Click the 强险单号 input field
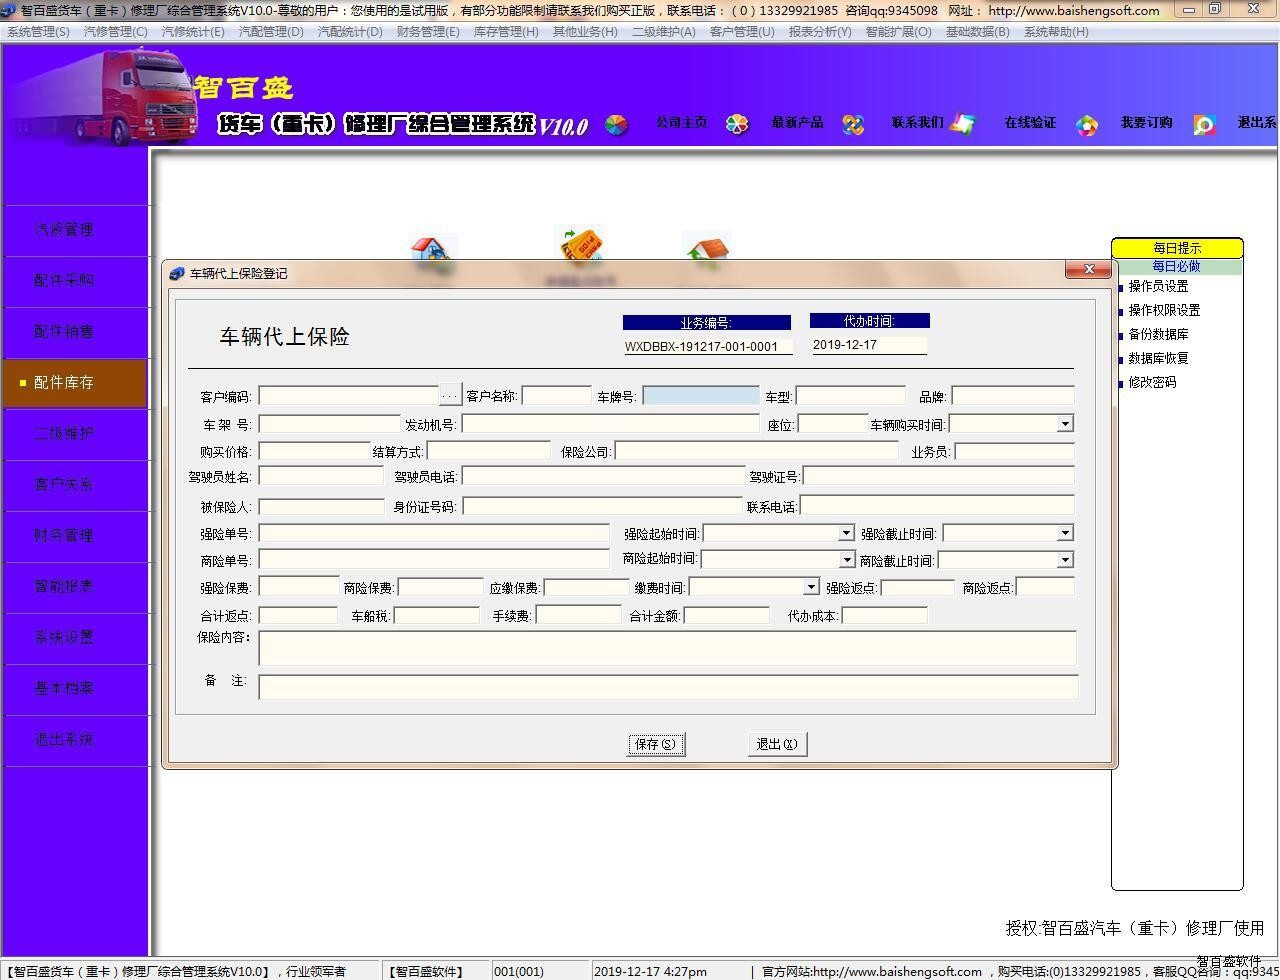The width and height of the screenshot is (1280, 980). coord(434,533)
